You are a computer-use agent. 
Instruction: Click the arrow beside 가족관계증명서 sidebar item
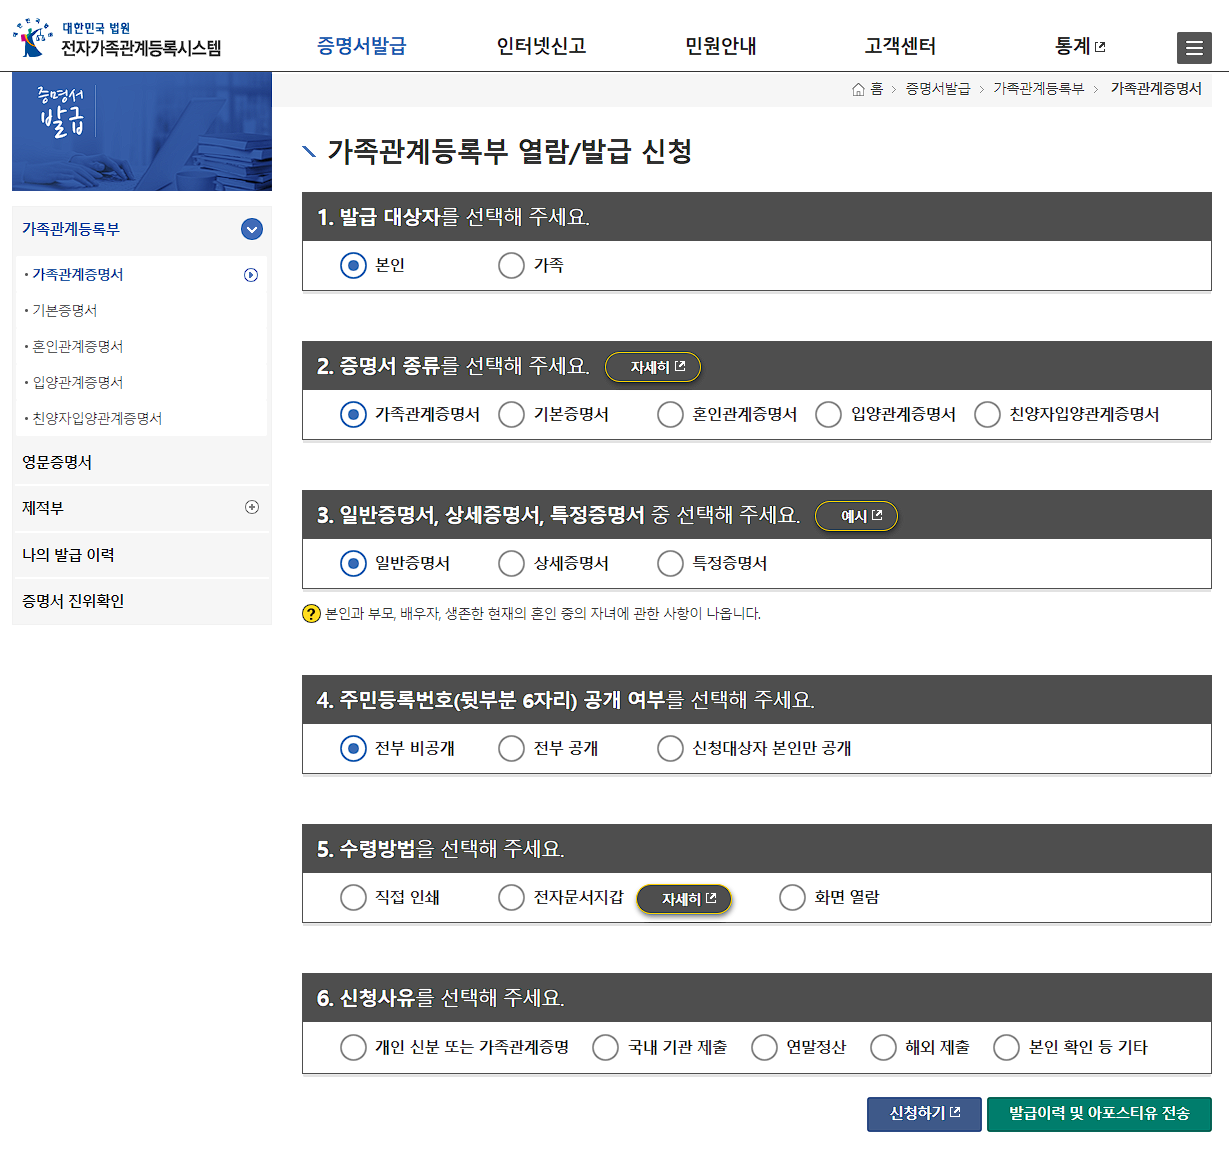click(251, 274)
